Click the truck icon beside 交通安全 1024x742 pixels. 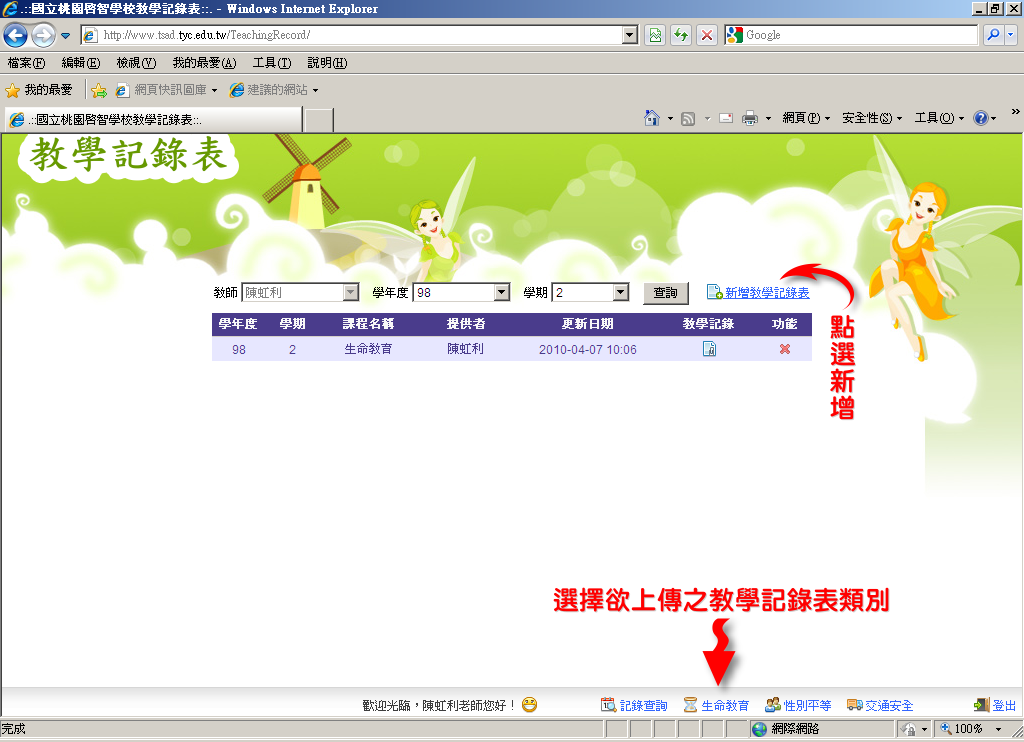(855, 705)
